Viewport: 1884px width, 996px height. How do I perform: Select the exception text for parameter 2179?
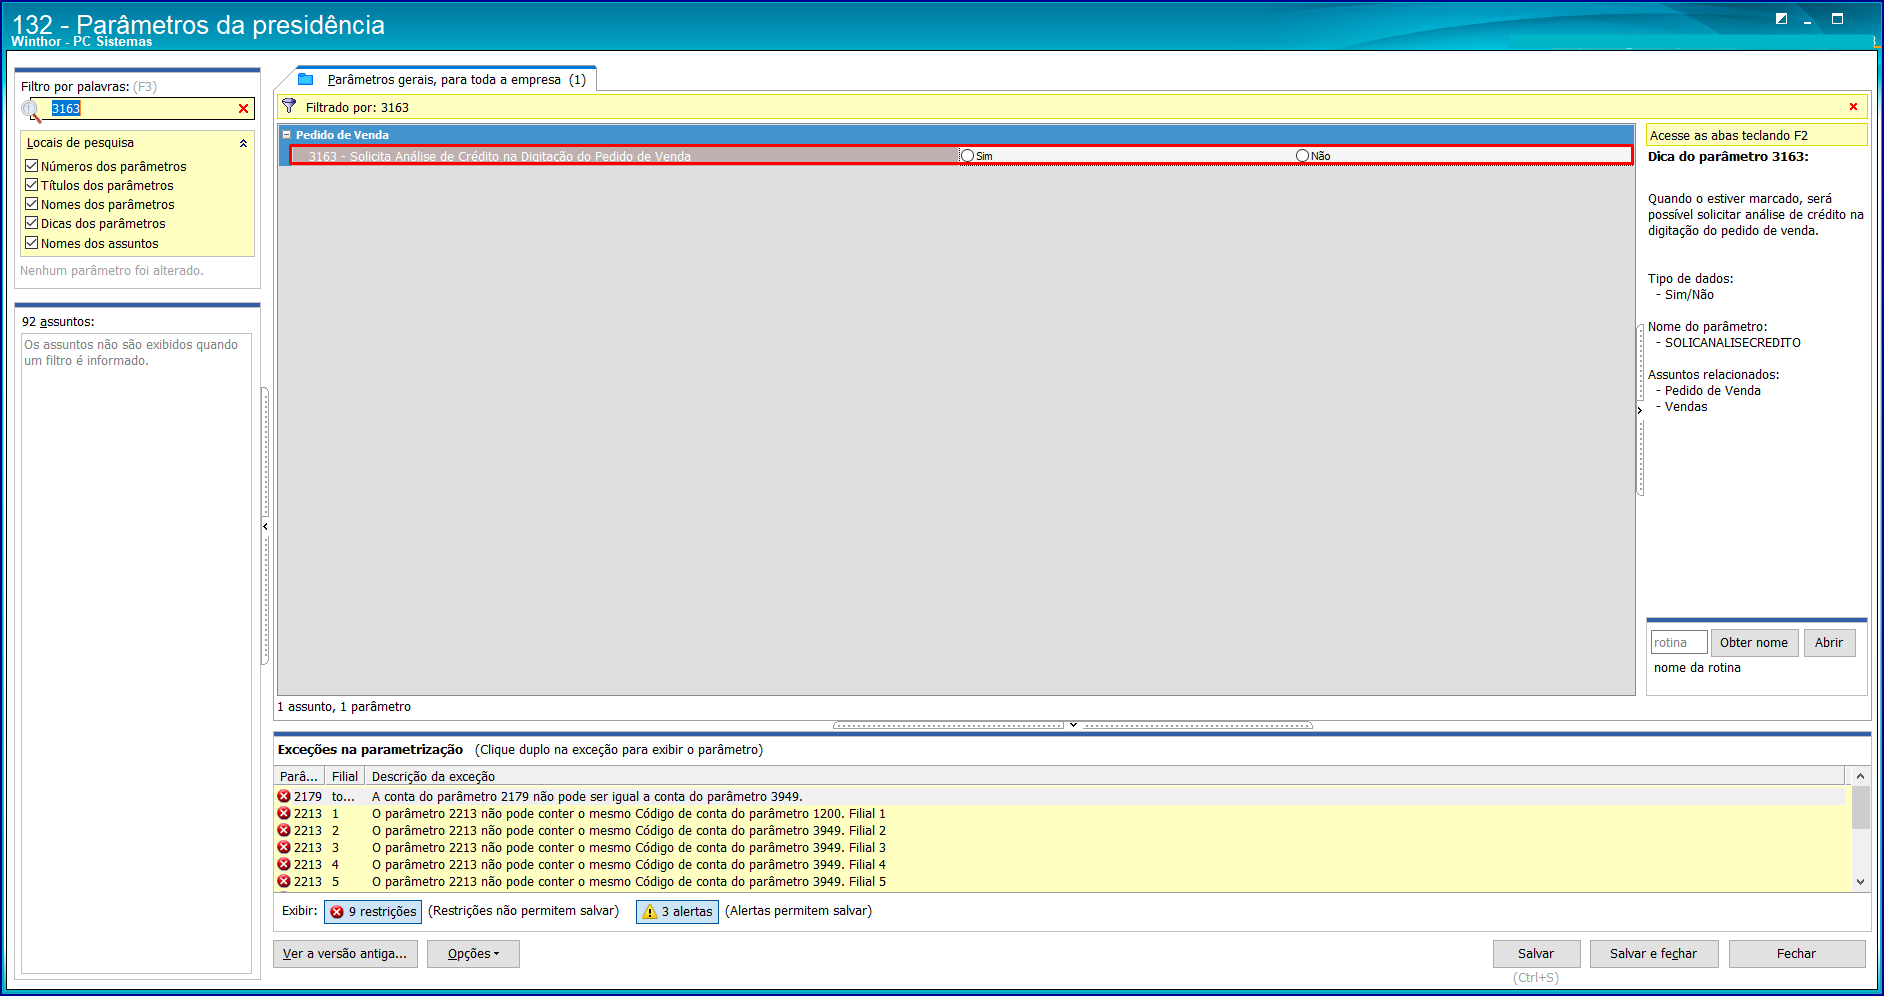(587, 797)
